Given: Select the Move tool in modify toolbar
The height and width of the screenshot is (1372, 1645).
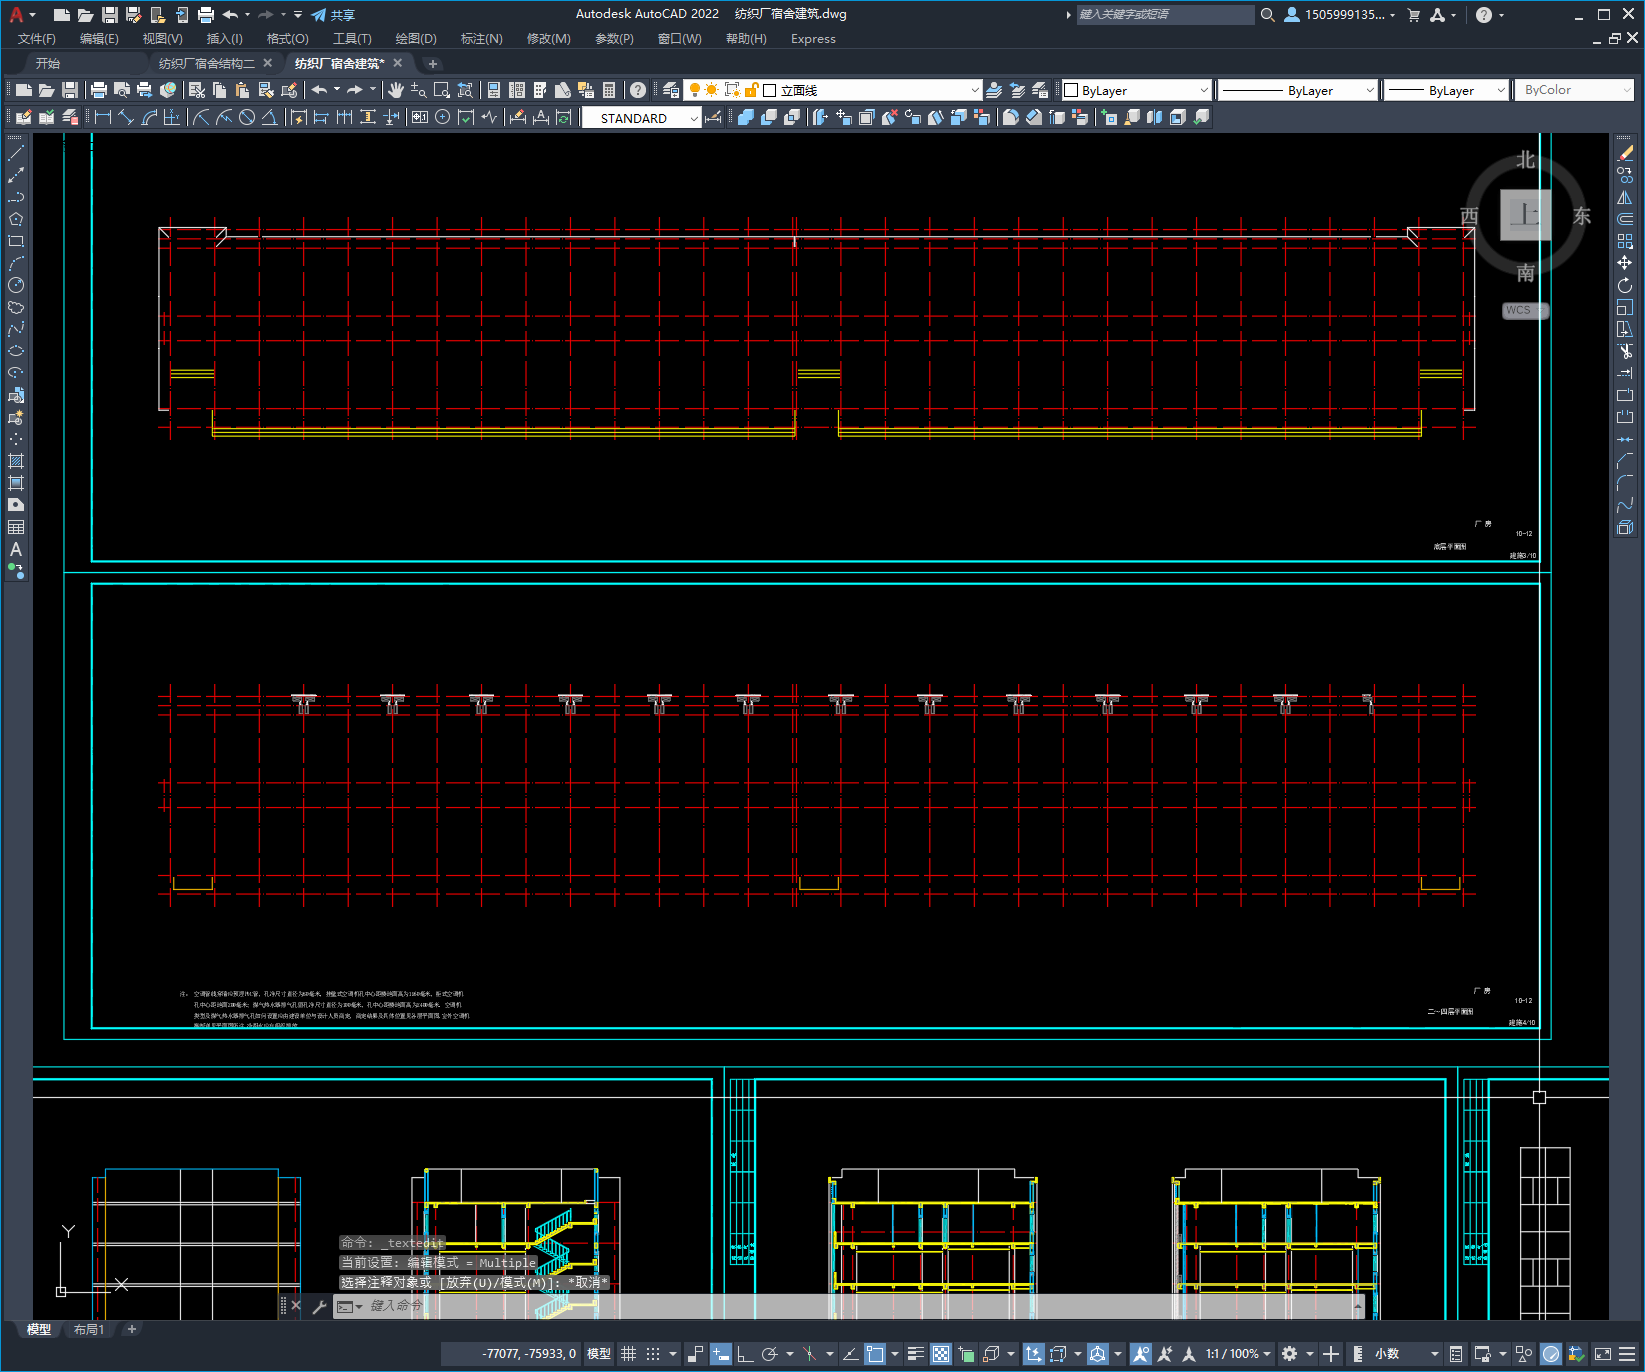Looking at the screenshot, I should pyautogui.click(x=1625, y=263).
